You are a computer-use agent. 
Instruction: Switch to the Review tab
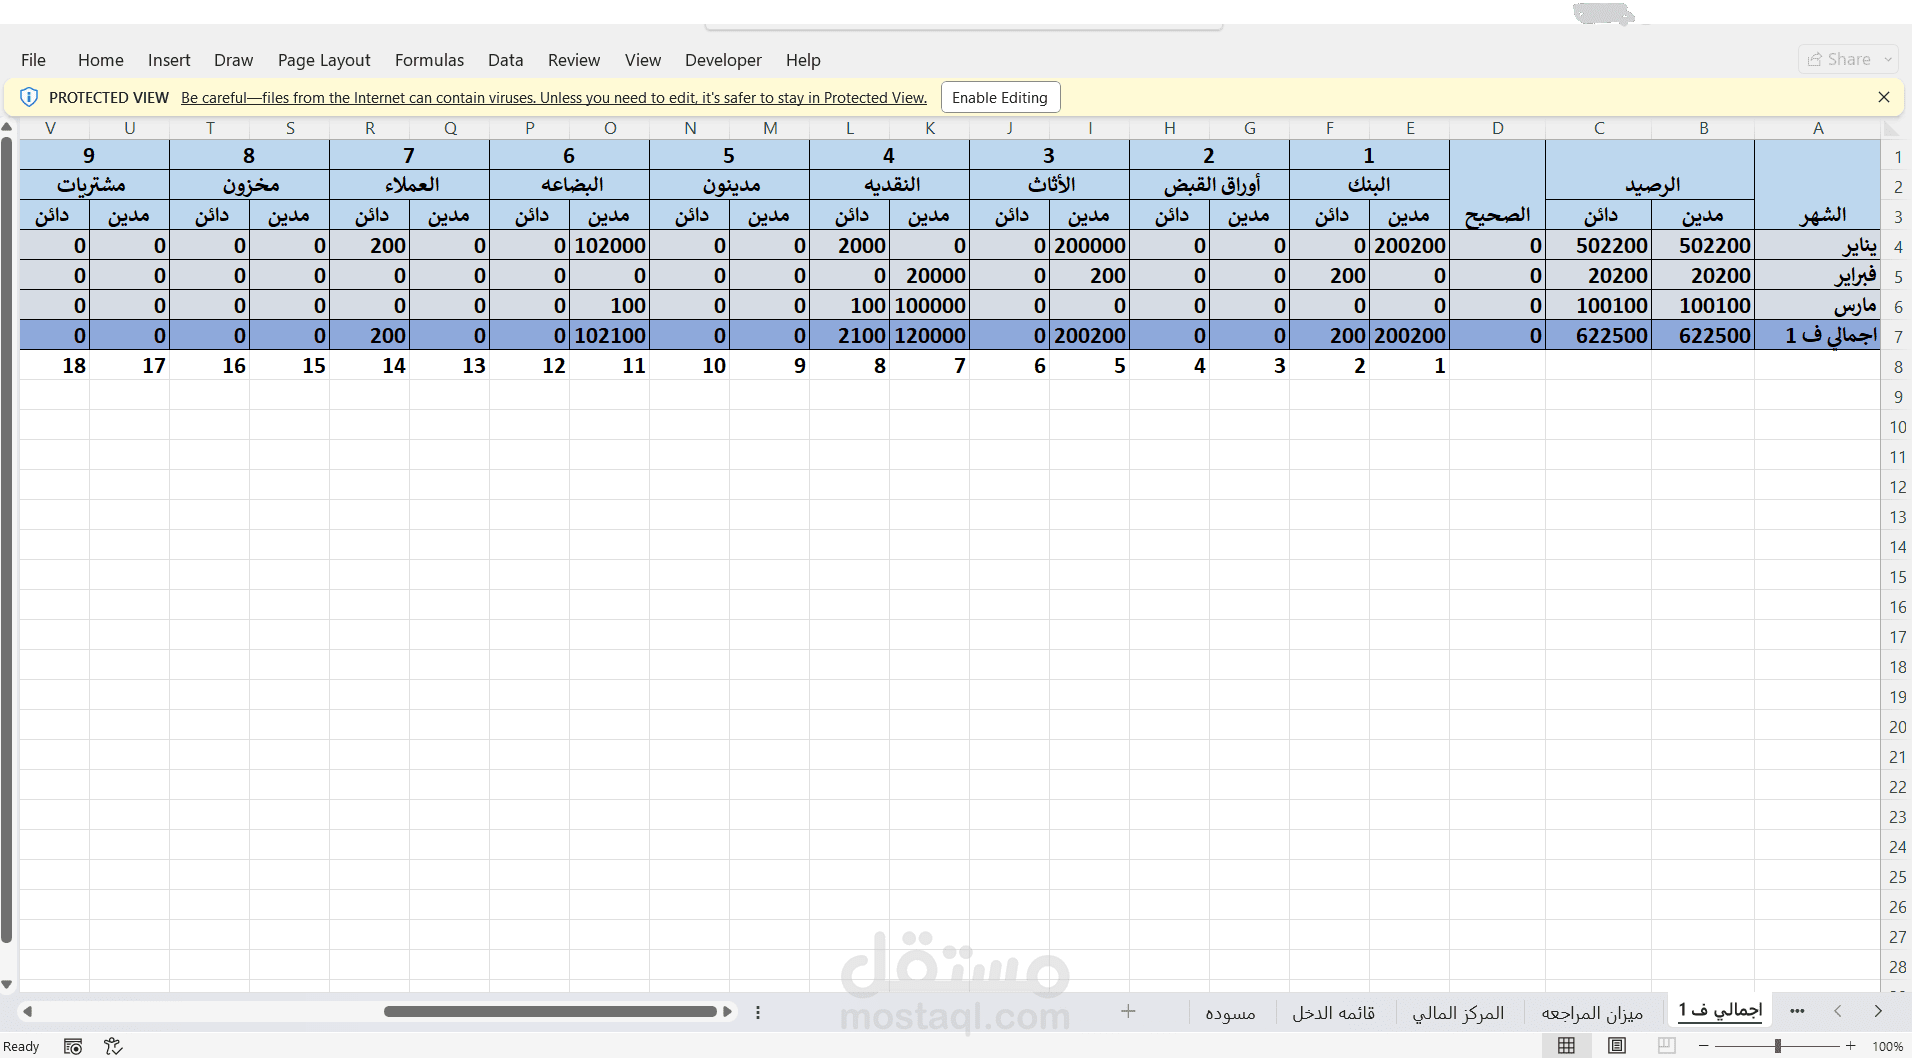tap(574, 60)
